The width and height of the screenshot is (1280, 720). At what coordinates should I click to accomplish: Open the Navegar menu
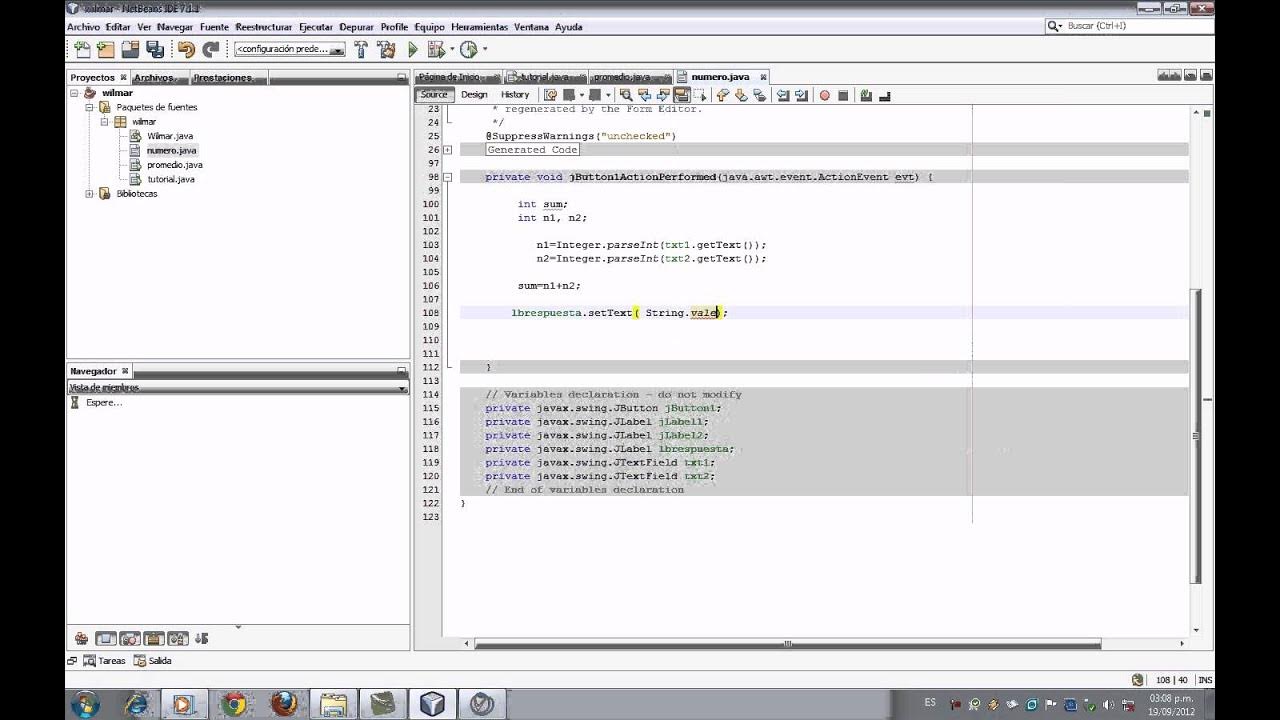[175, 27]
